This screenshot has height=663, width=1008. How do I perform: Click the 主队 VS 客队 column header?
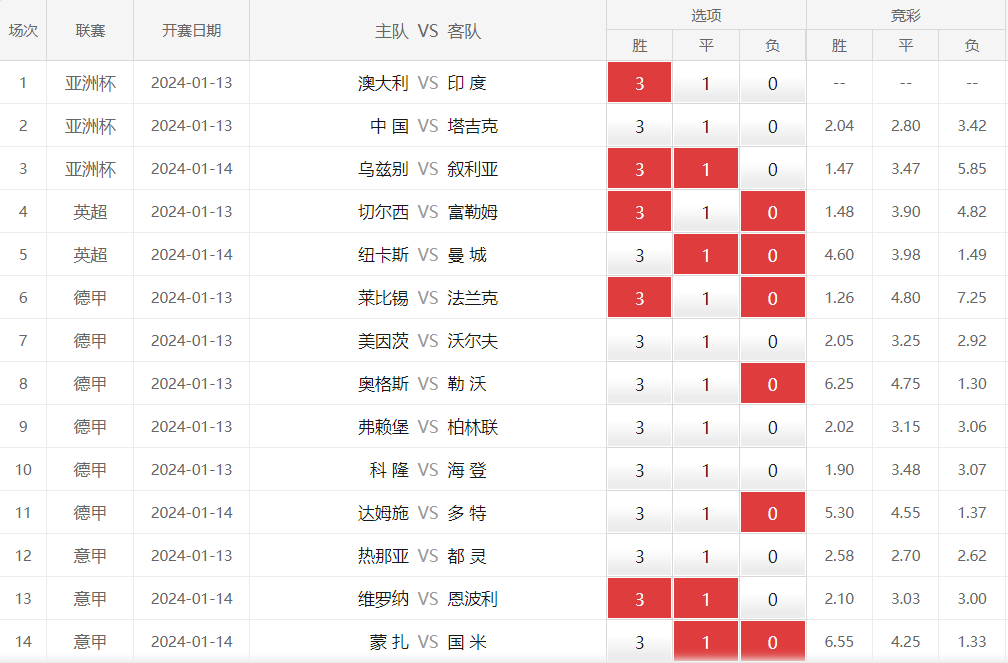point(428,30)
